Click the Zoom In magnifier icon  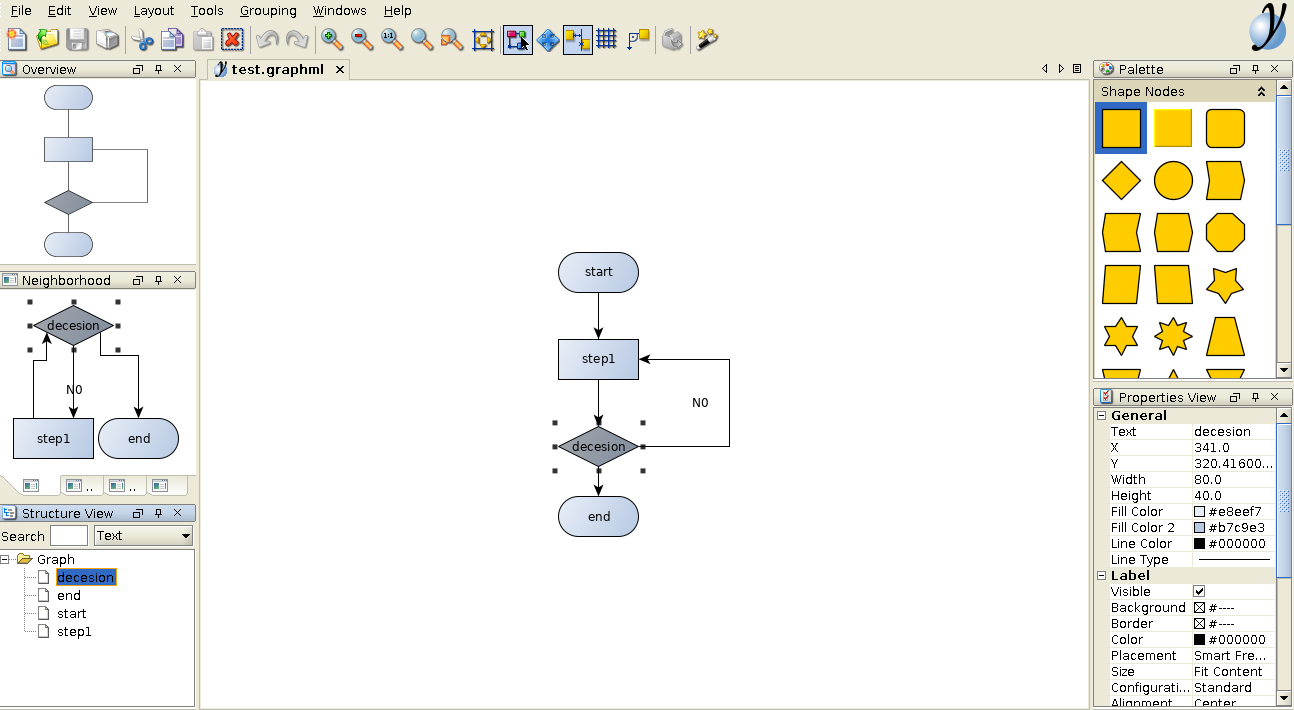click(x=332, y=39)
